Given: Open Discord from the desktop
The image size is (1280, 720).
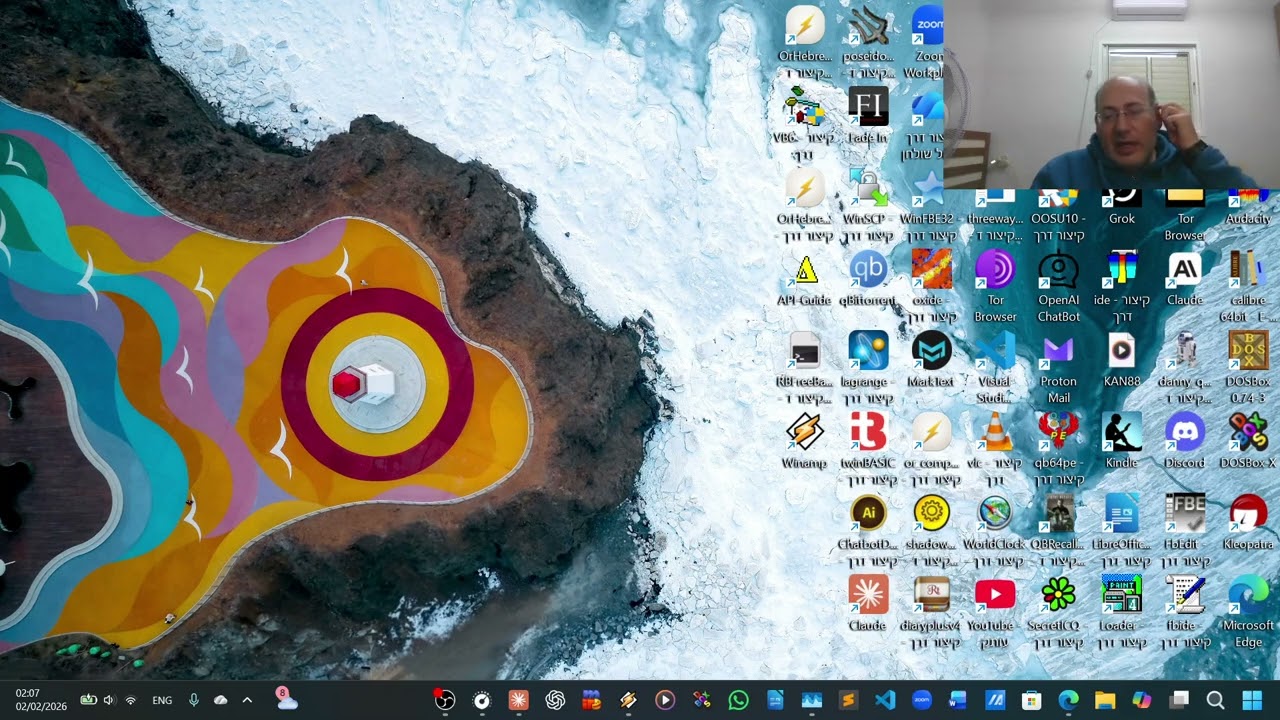Looking at the screenshot, I should [1185, 432].
